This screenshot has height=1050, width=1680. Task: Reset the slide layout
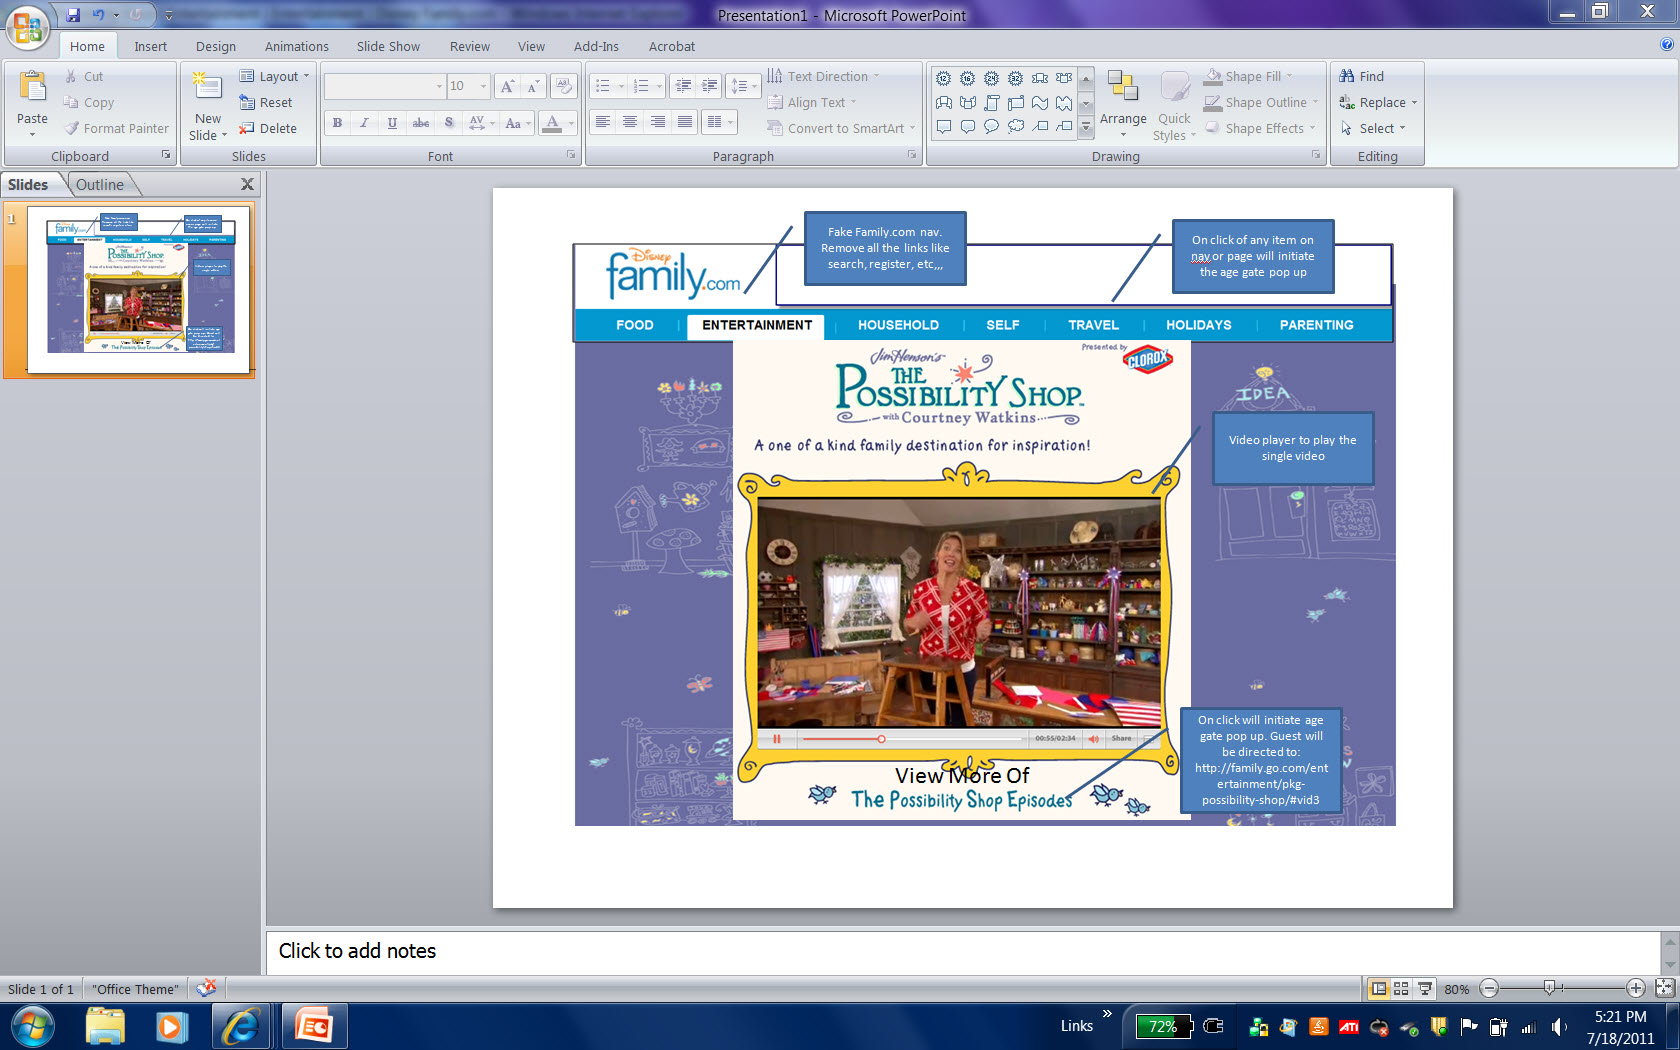pos(266,102)
